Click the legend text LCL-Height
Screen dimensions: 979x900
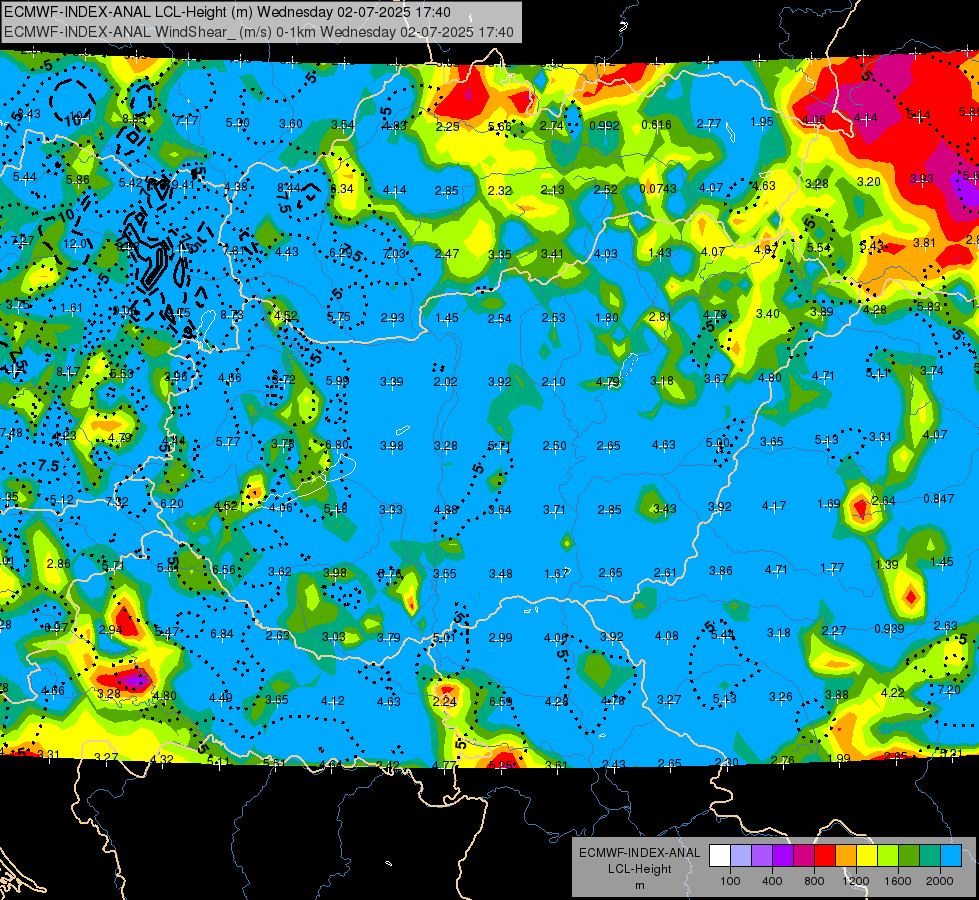pos(639,869)
